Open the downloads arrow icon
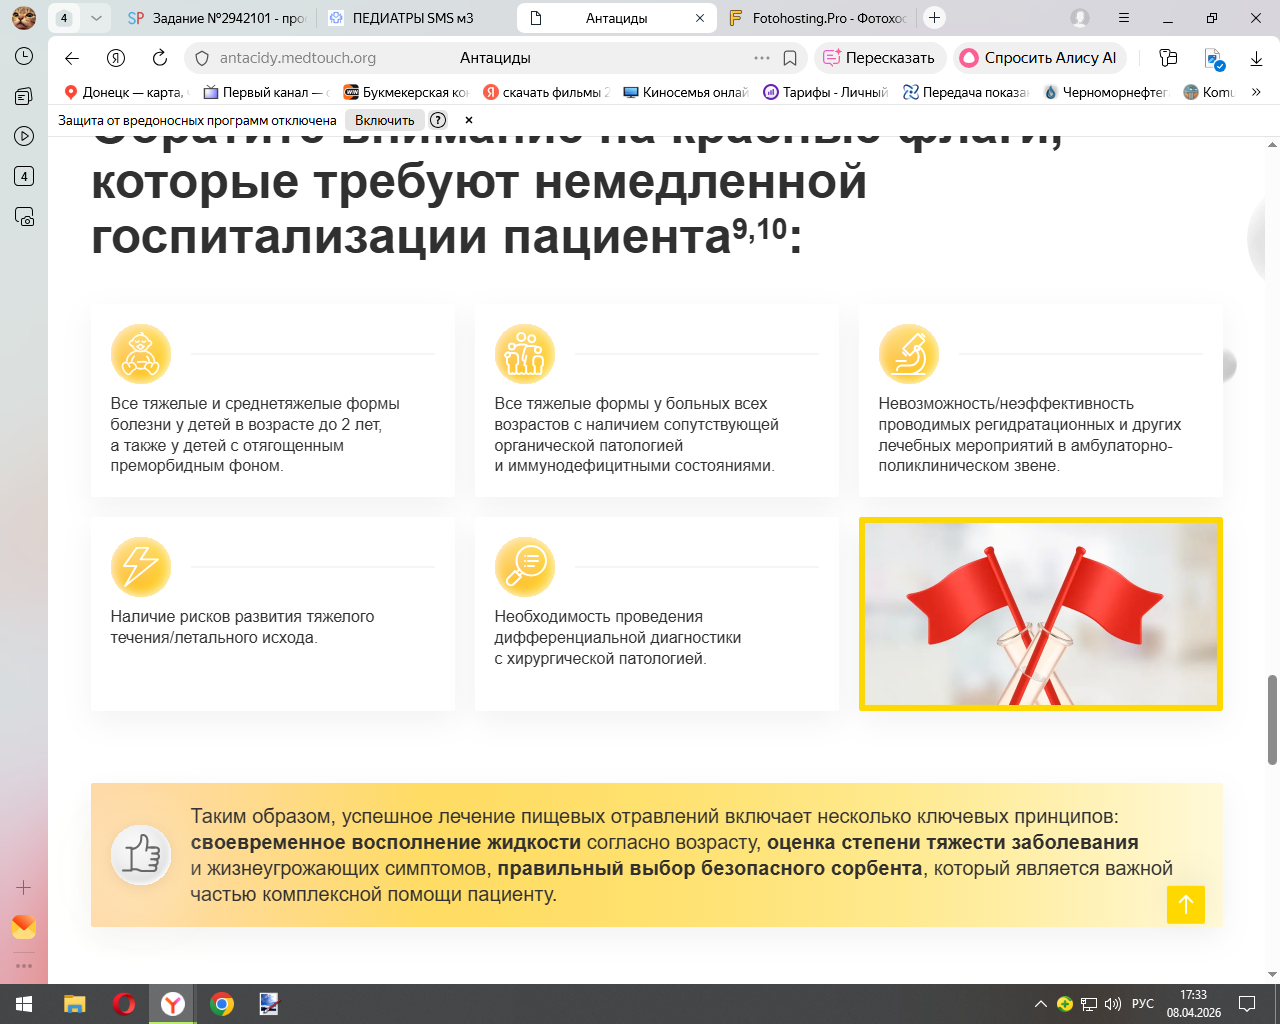The image size is (1280, 1024). (1256, 58)
